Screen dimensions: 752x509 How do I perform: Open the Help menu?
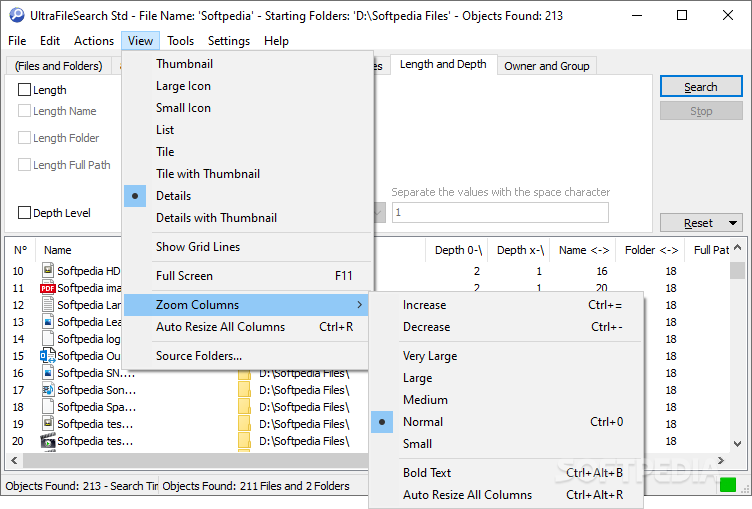tap(276, 41)
